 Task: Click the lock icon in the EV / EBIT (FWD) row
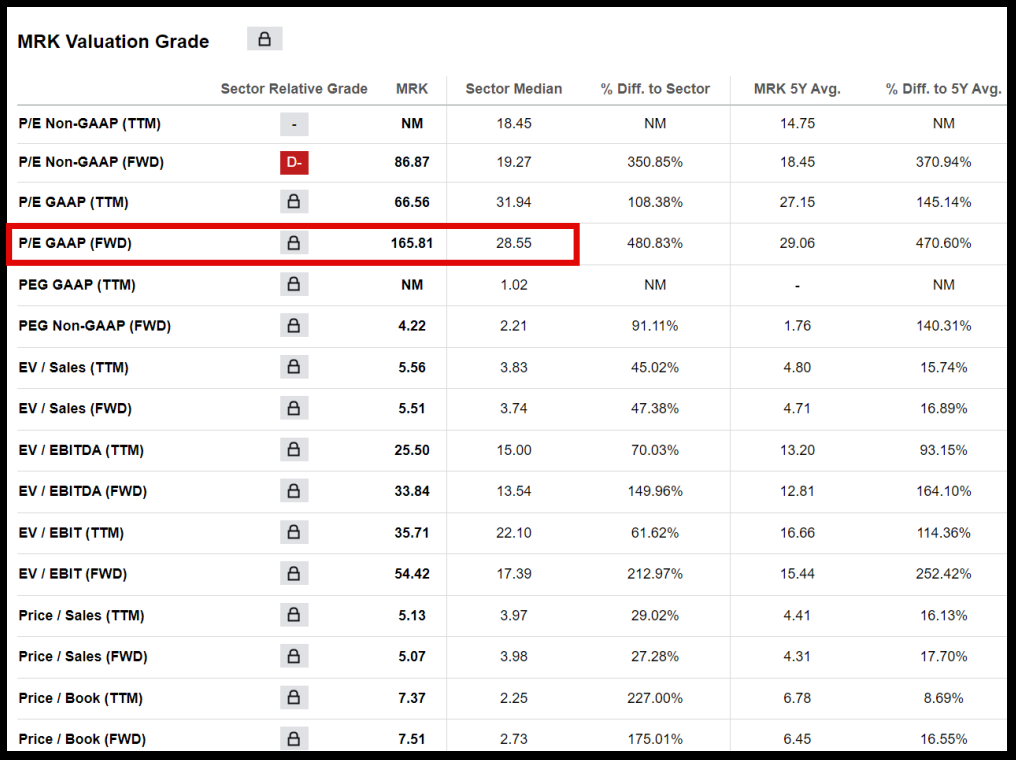pyautogui.click(x=294, y=573)
